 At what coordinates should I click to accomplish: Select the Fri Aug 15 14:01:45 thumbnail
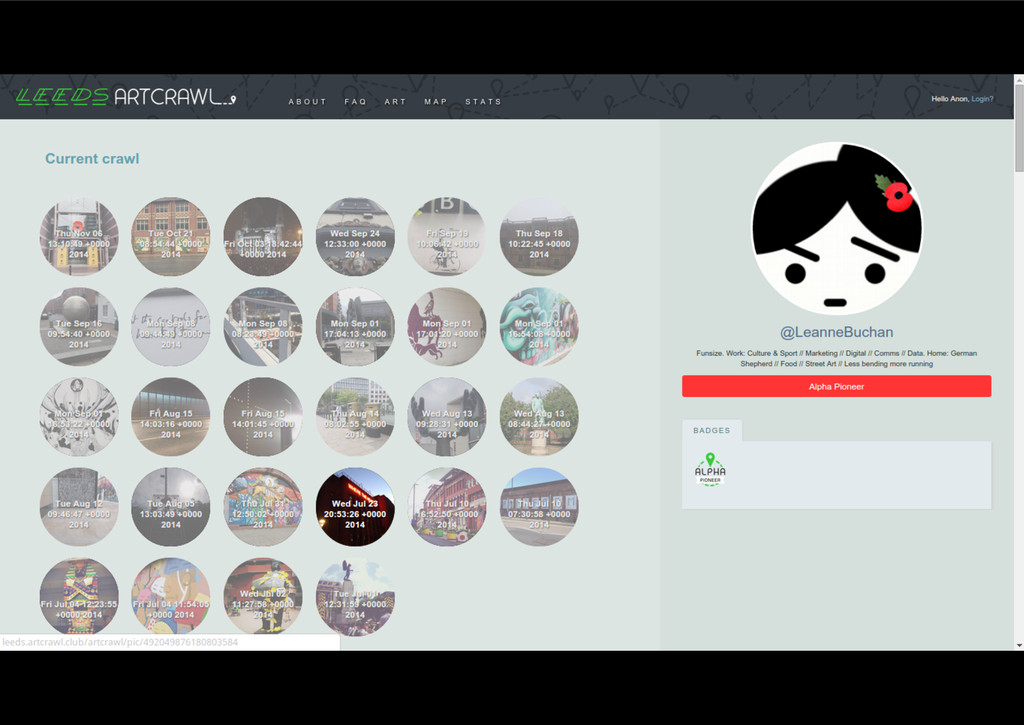tap(263, 417)
